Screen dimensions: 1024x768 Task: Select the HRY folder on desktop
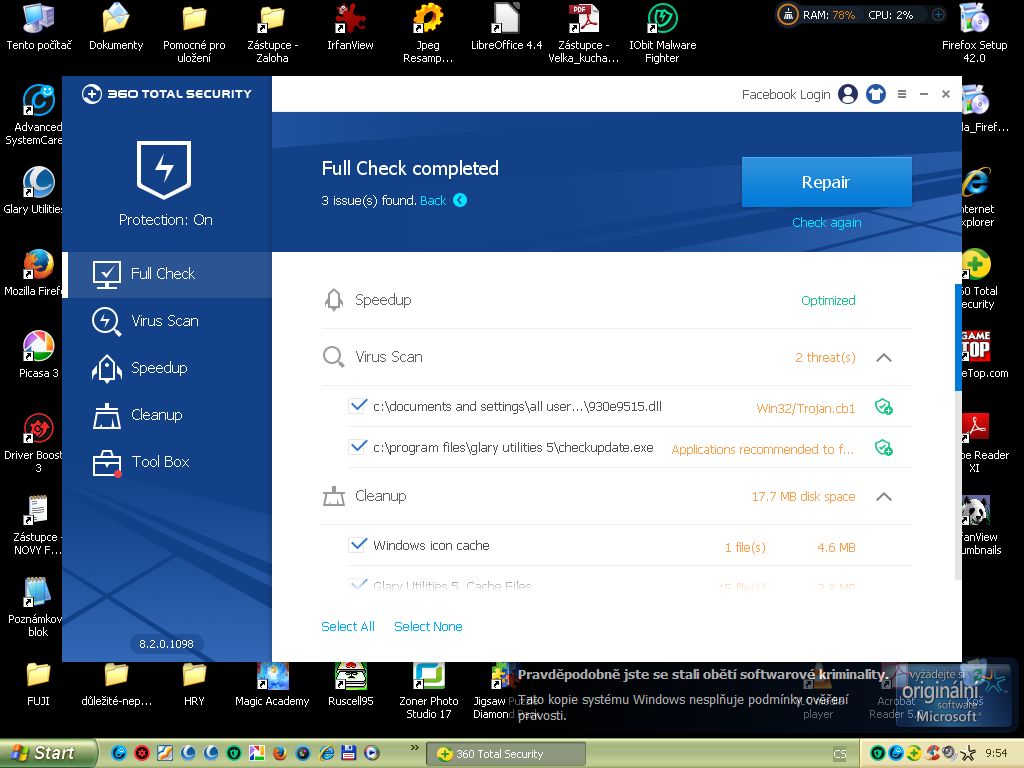click(194, 686)
